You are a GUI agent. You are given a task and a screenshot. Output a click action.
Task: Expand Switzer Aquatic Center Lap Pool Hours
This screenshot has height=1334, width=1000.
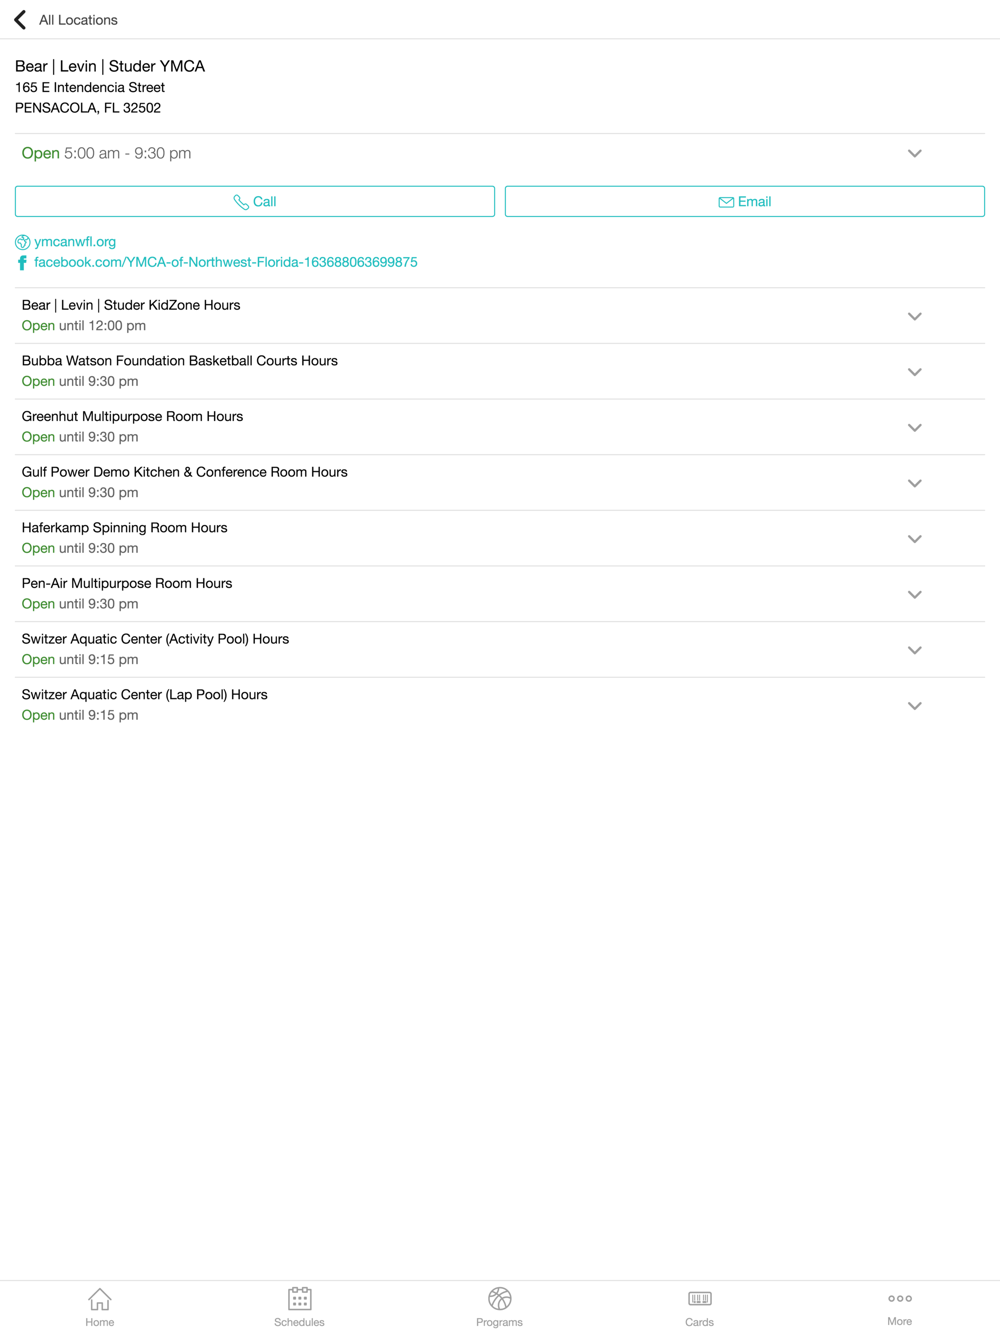[500, 705]
